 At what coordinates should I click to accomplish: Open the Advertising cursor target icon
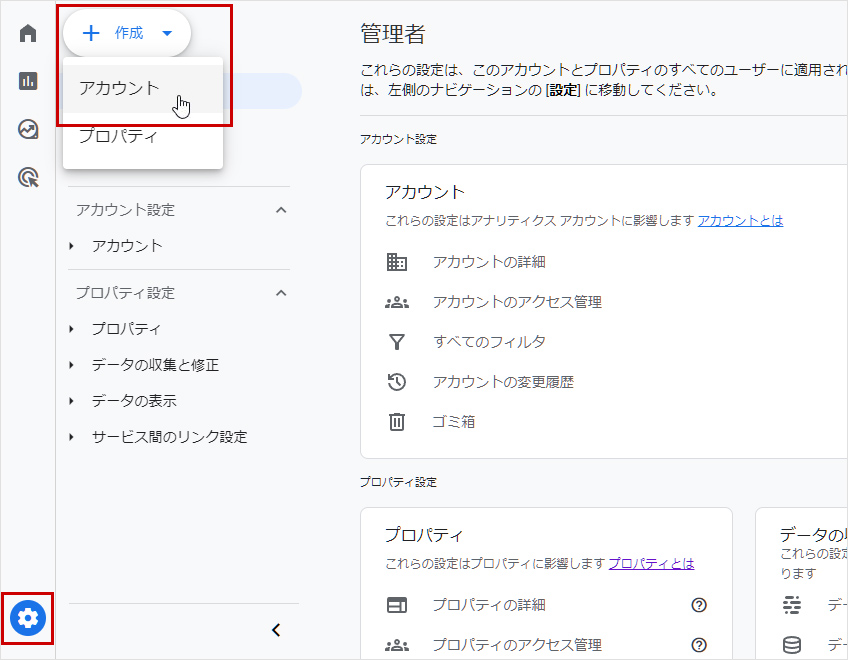click(x=28, y=178)
